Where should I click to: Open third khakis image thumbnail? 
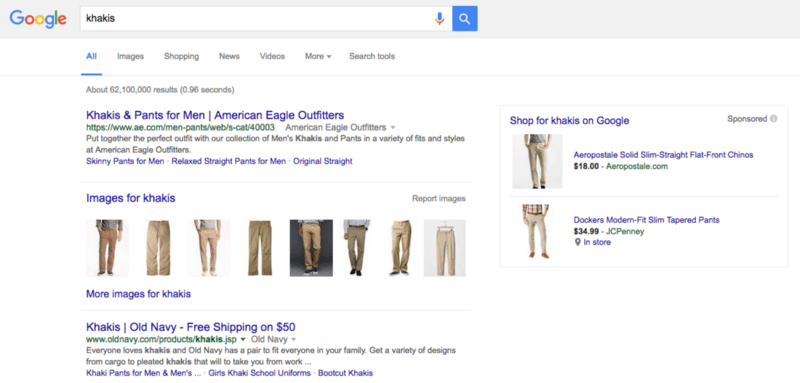[209, 248]
